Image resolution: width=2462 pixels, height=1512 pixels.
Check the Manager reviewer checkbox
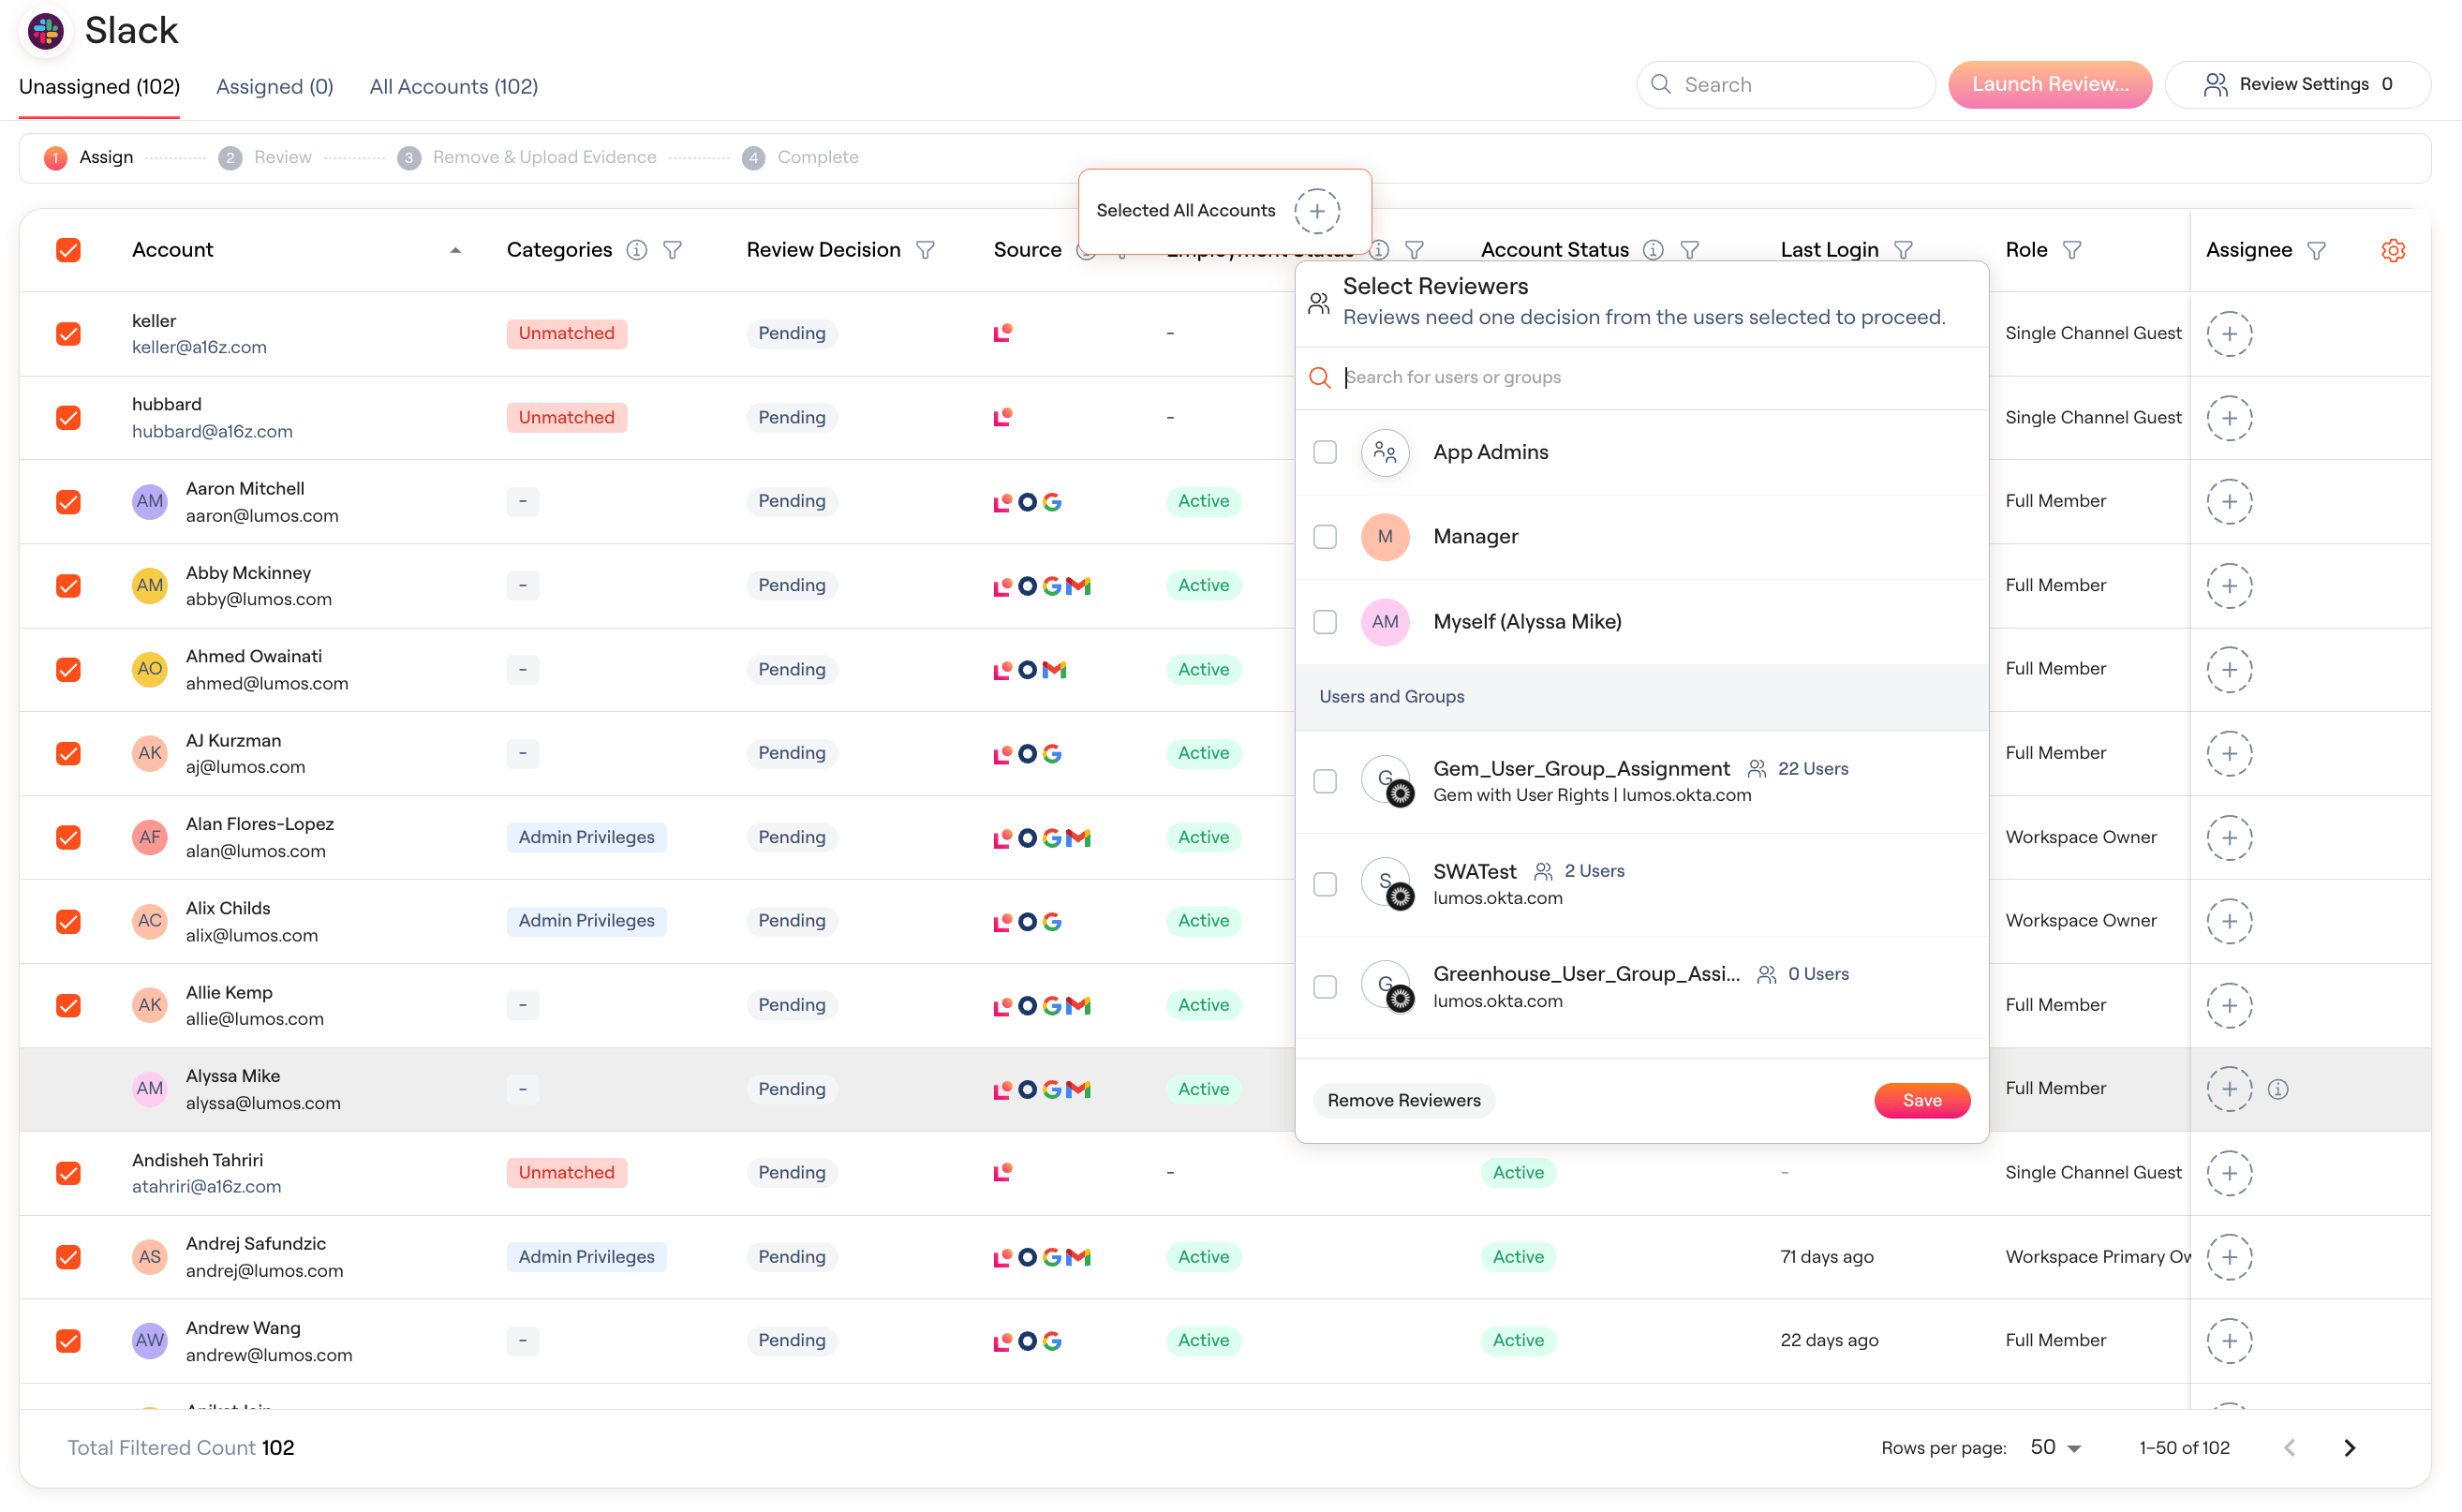click(1325, 537)
